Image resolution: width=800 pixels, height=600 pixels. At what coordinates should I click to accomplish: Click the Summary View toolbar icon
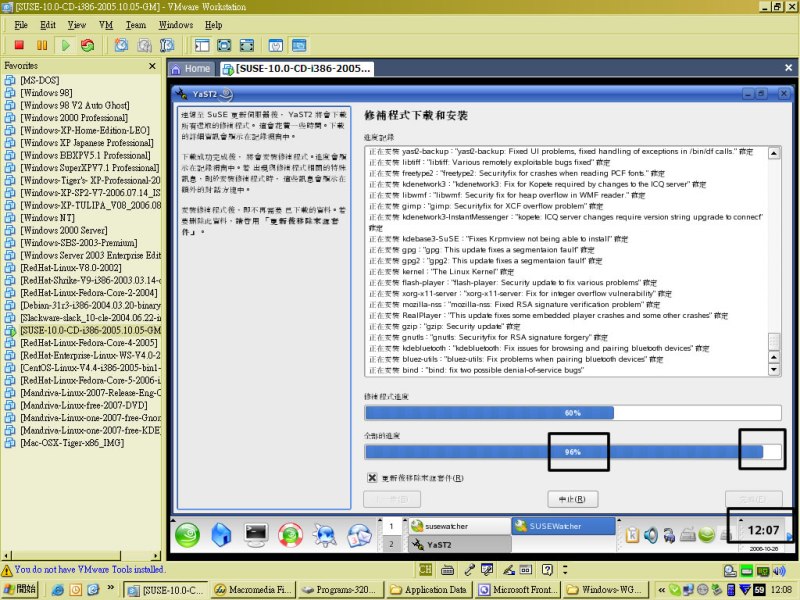tap(276, 45)
